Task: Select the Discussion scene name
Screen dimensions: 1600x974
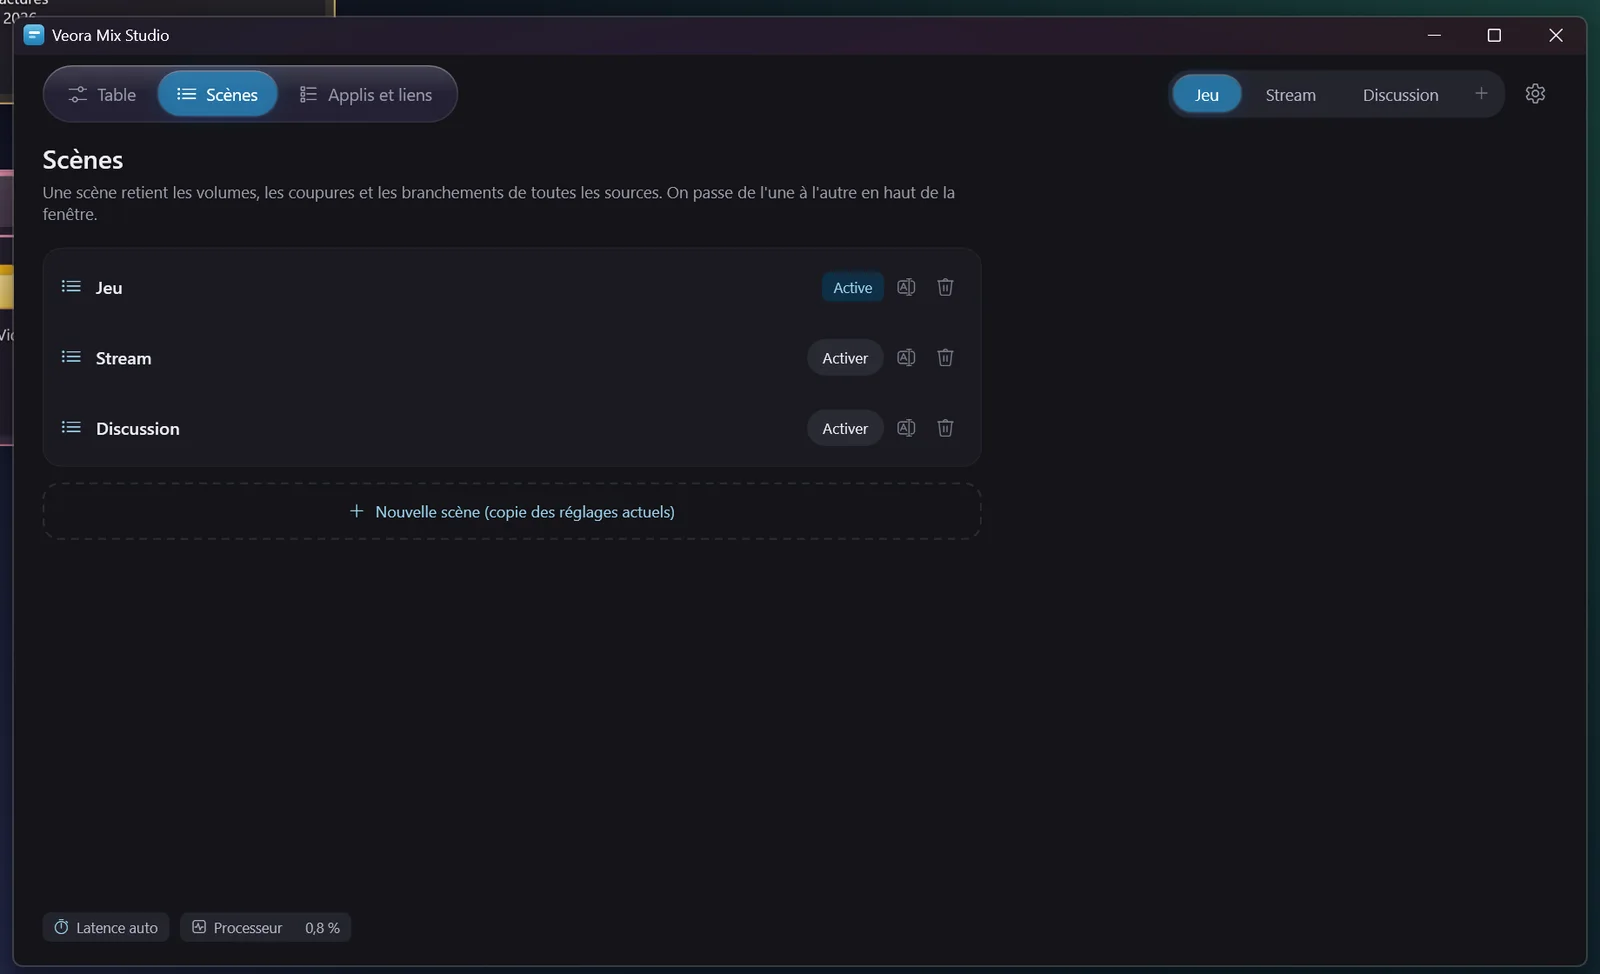Action: (x=138, y=429)
